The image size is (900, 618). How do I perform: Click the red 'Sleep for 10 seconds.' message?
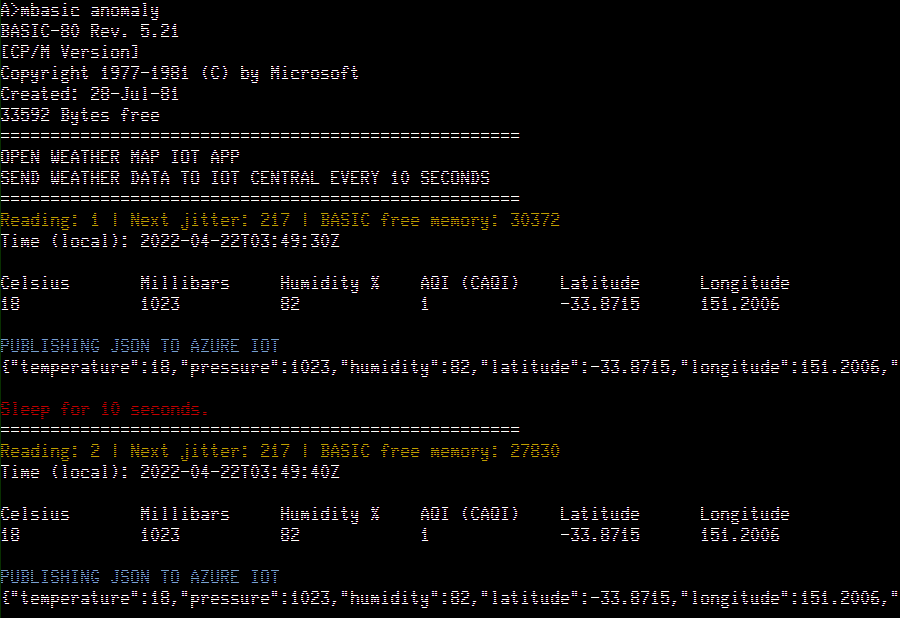click(105, 409)
